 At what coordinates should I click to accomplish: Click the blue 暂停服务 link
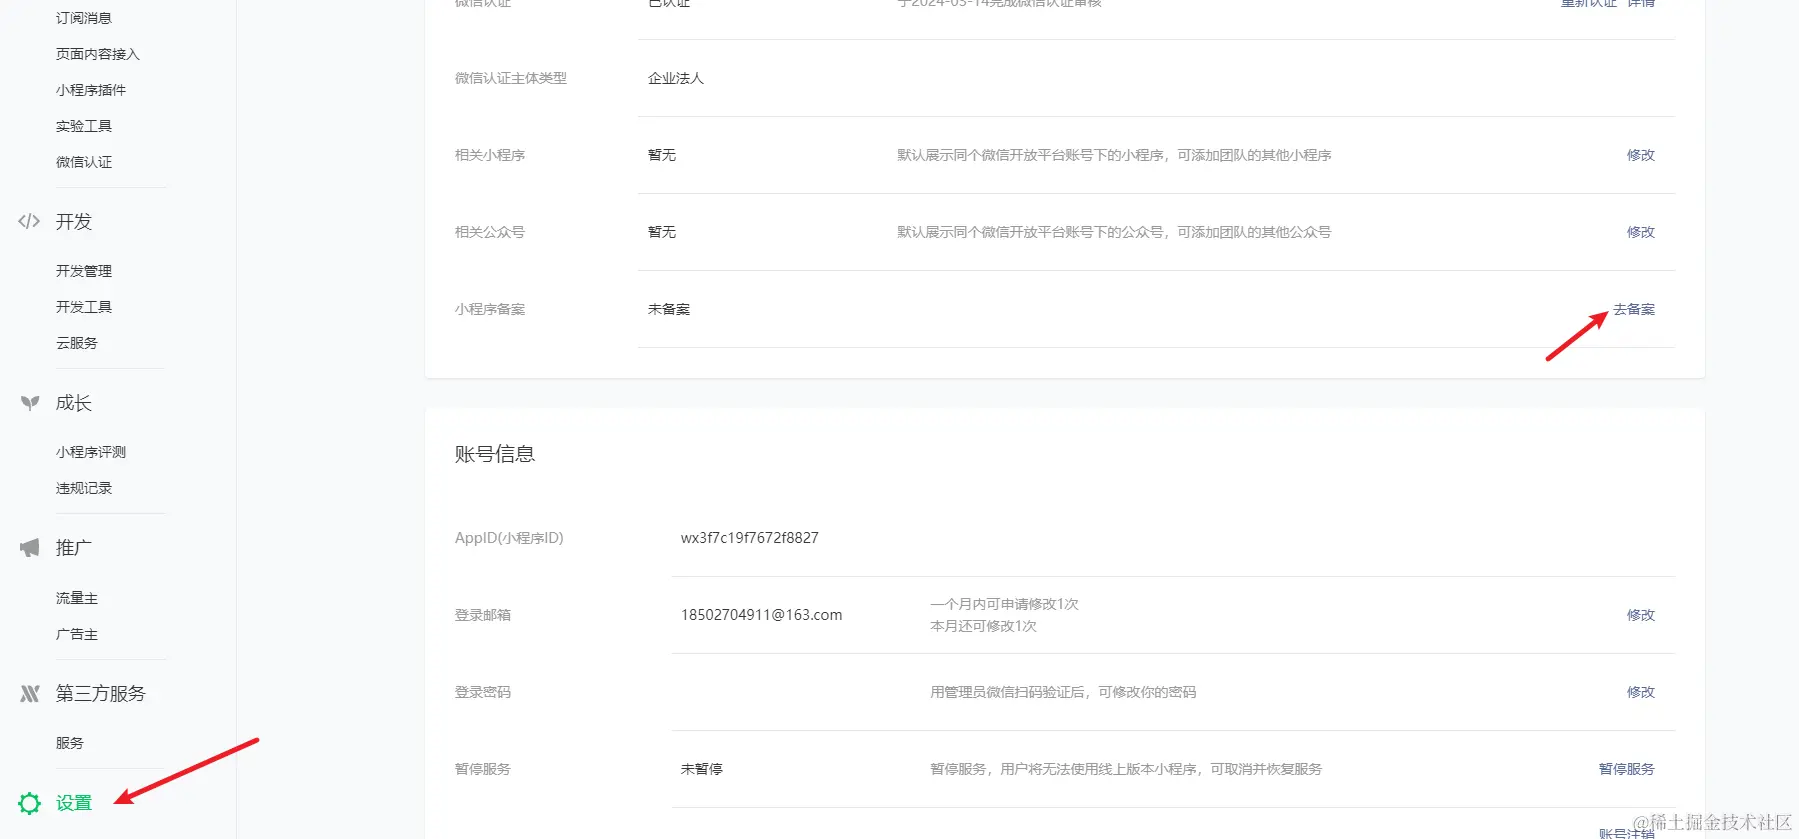point(1627,769)
